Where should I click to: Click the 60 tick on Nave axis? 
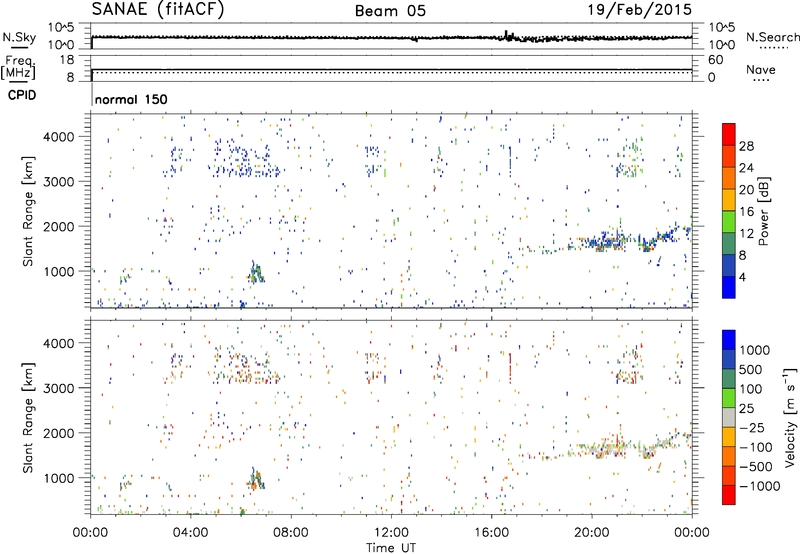715,60
